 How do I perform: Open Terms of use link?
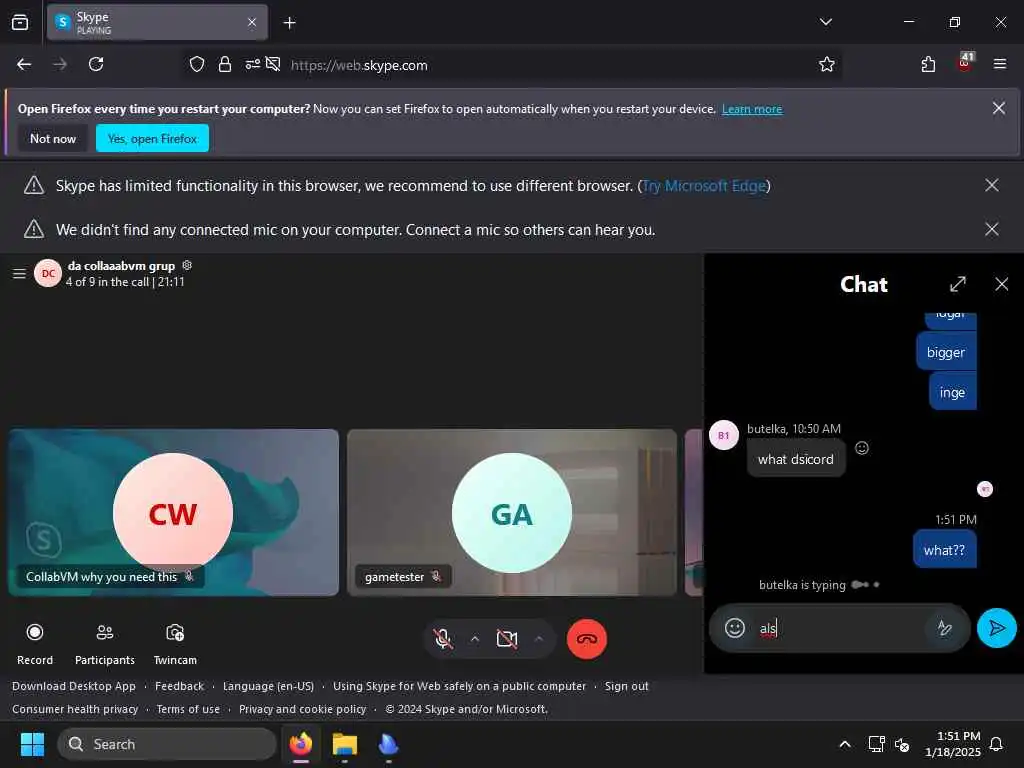tap(188, 709)
